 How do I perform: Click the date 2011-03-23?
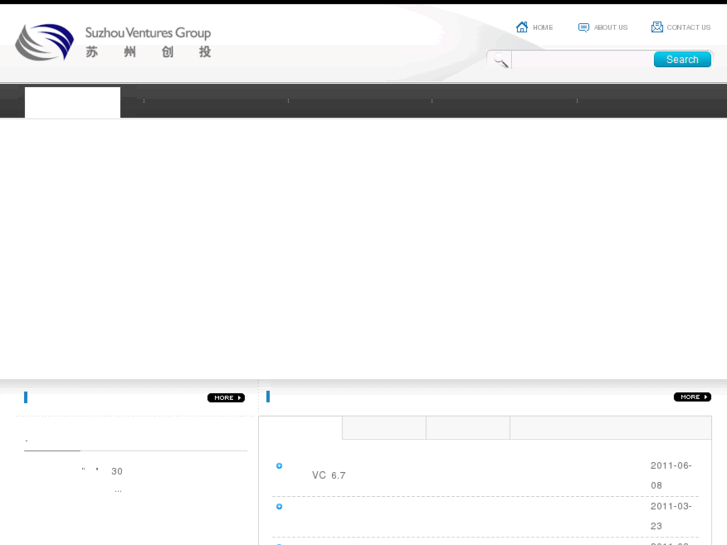pyautogui.click(x=670, y=516)
